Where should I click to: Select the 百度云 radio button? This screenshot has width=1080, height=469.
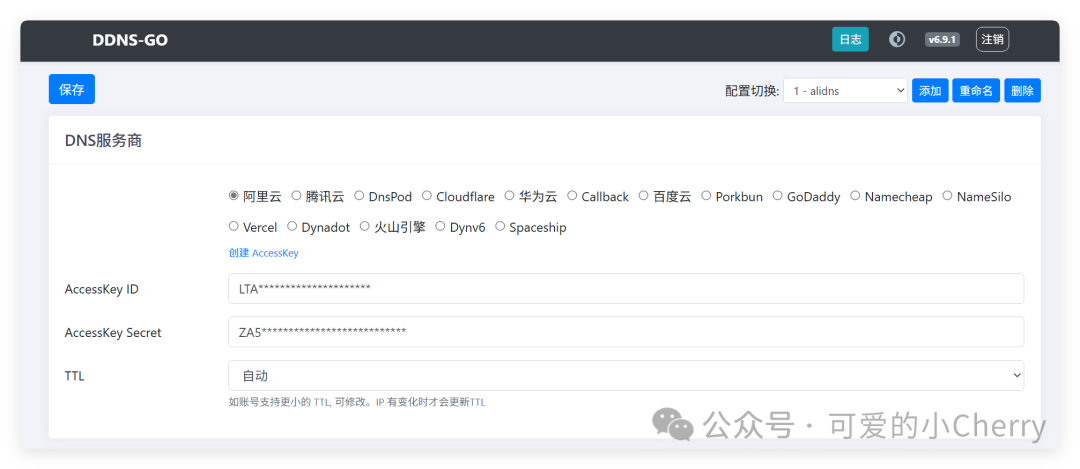643,196
